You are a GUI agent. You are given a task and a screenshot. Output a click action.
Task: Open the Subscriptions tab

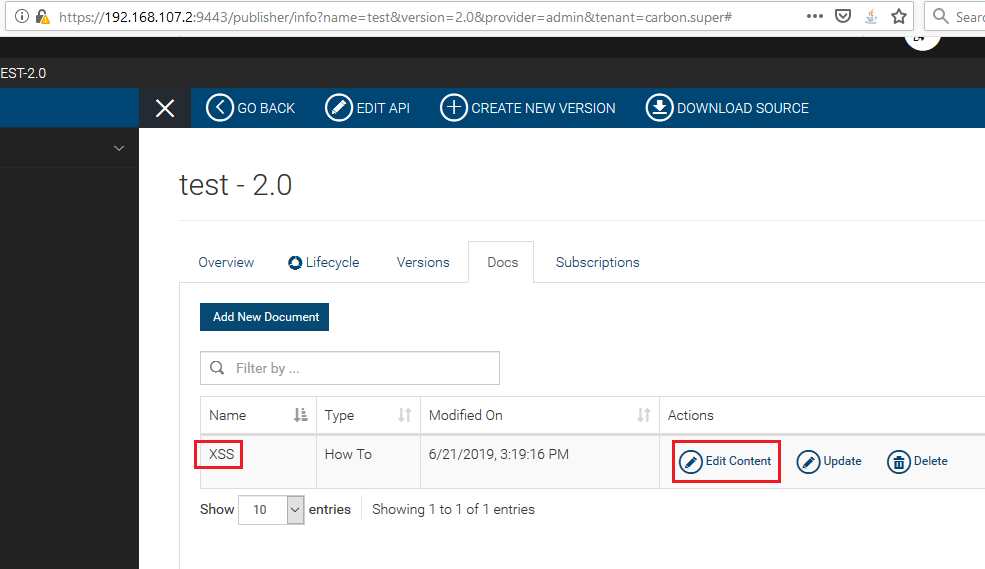pos(597,263)
